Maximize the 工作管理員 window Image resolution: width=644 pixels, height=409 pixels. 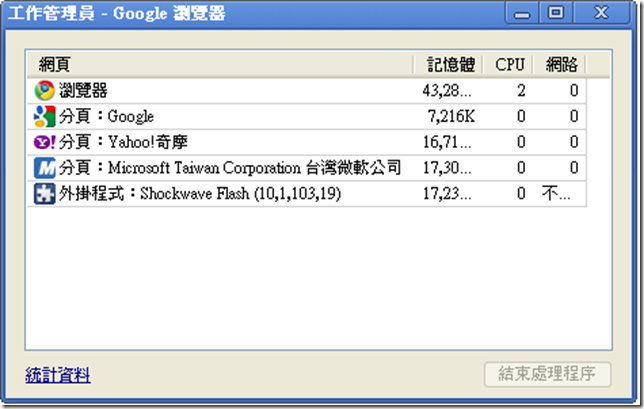click(556, 13)
